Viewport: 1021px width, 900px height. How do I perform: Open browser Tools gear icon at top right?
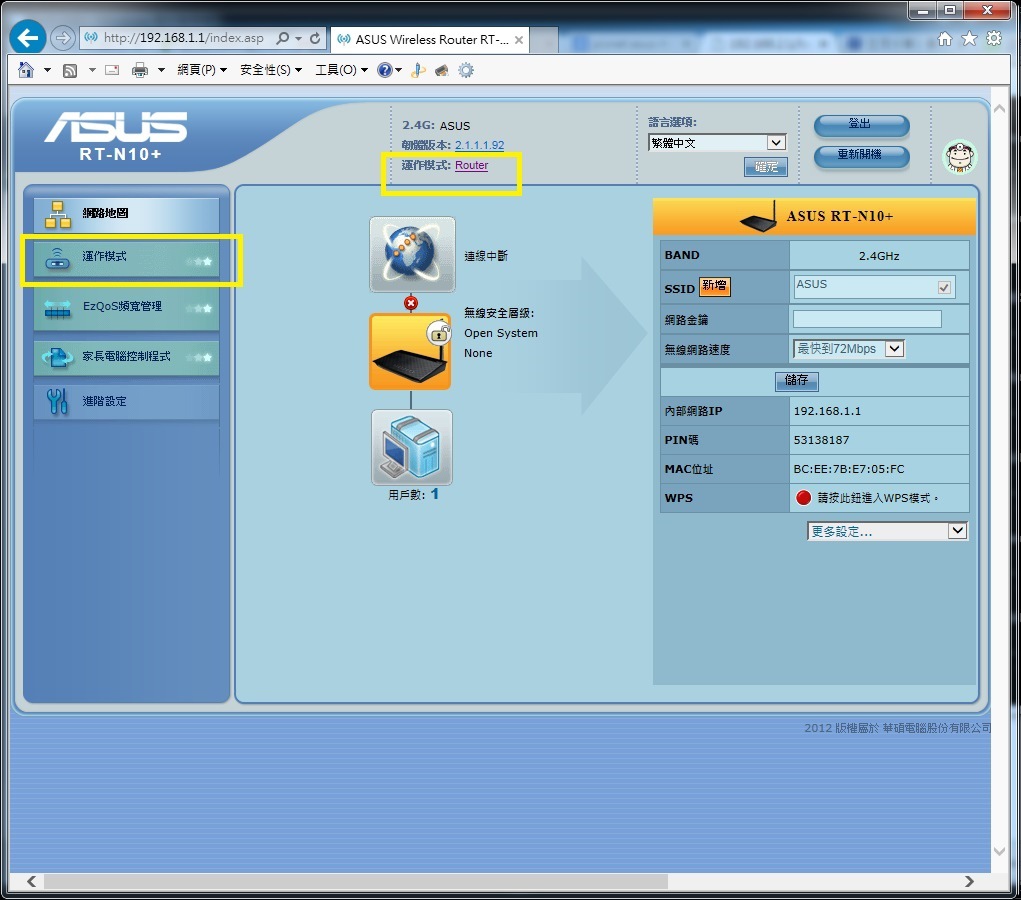click(x=994, y=38)
